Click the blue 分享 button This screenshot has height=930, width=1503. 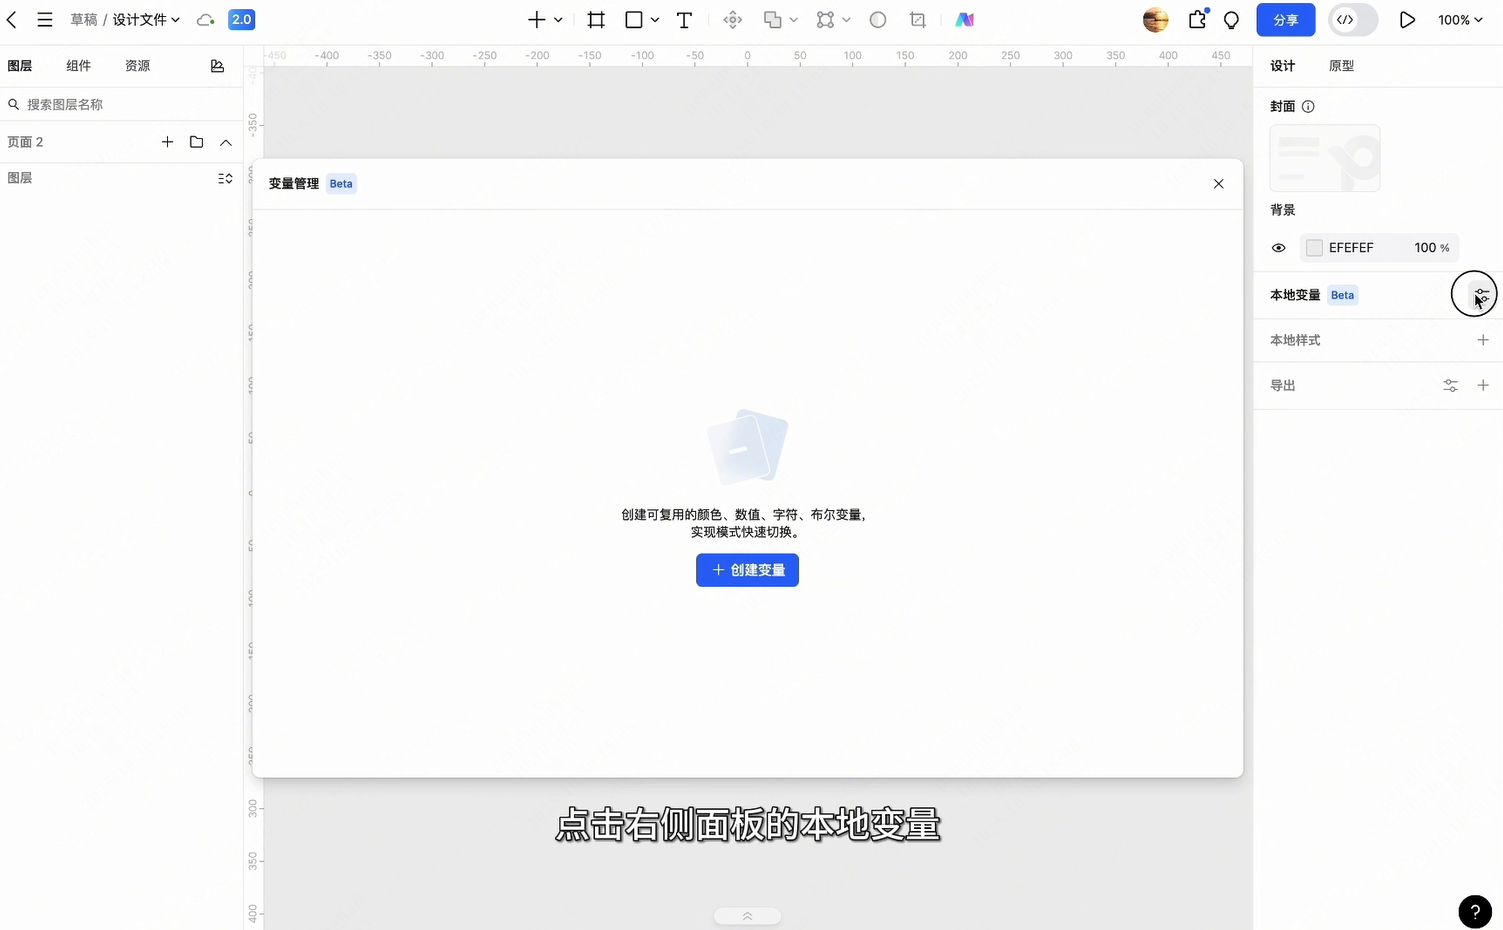click(x=1286, y=20)
